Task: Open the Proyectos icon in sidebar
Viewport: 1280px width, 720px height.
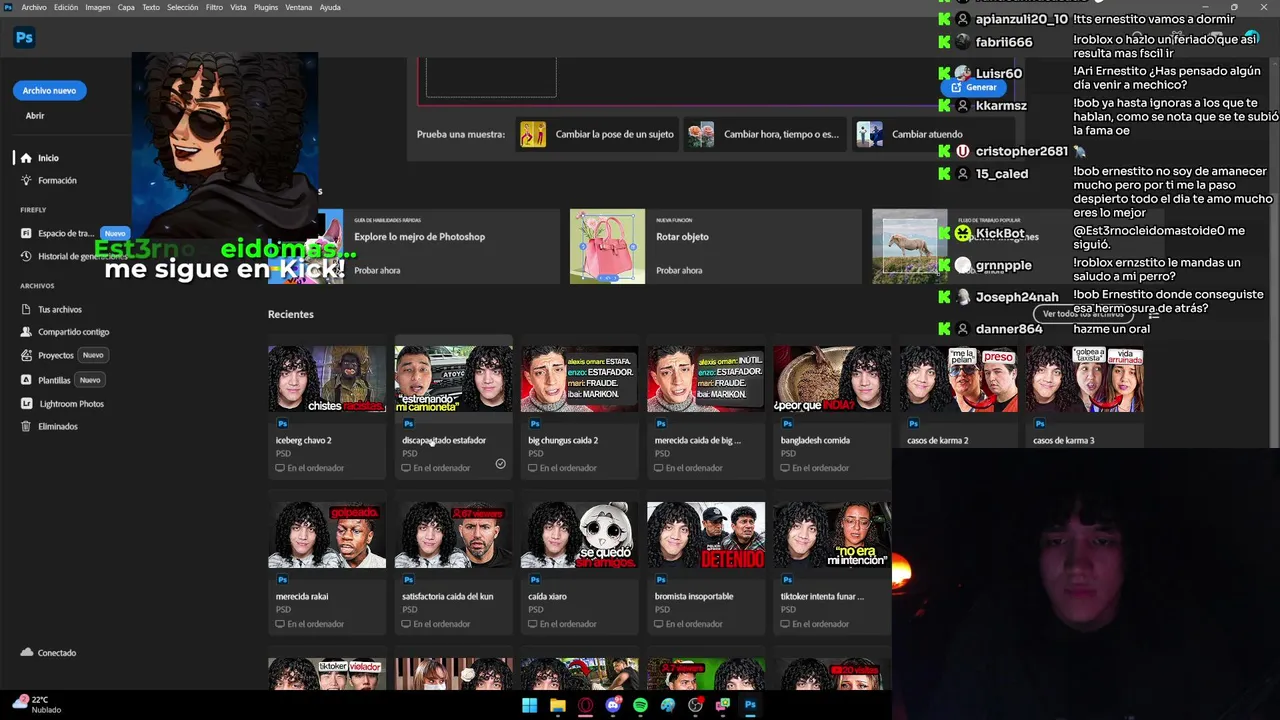Action: pos(26,355)
